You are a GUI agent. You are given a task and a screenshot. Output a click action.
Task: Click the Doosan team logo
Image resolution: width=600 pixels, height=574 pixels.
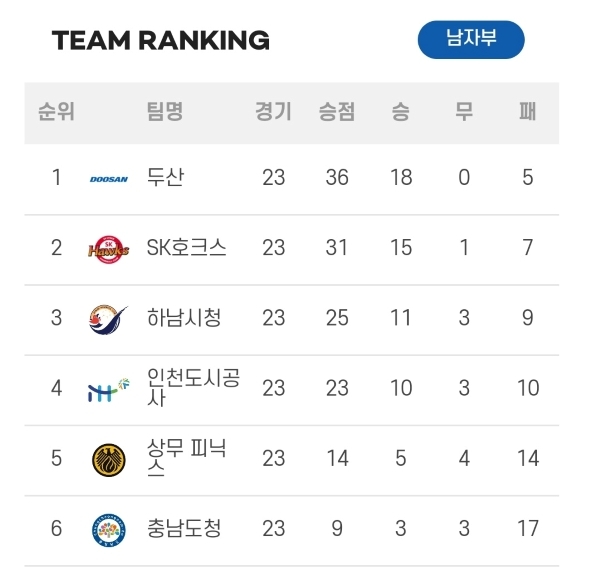(109, 179)
